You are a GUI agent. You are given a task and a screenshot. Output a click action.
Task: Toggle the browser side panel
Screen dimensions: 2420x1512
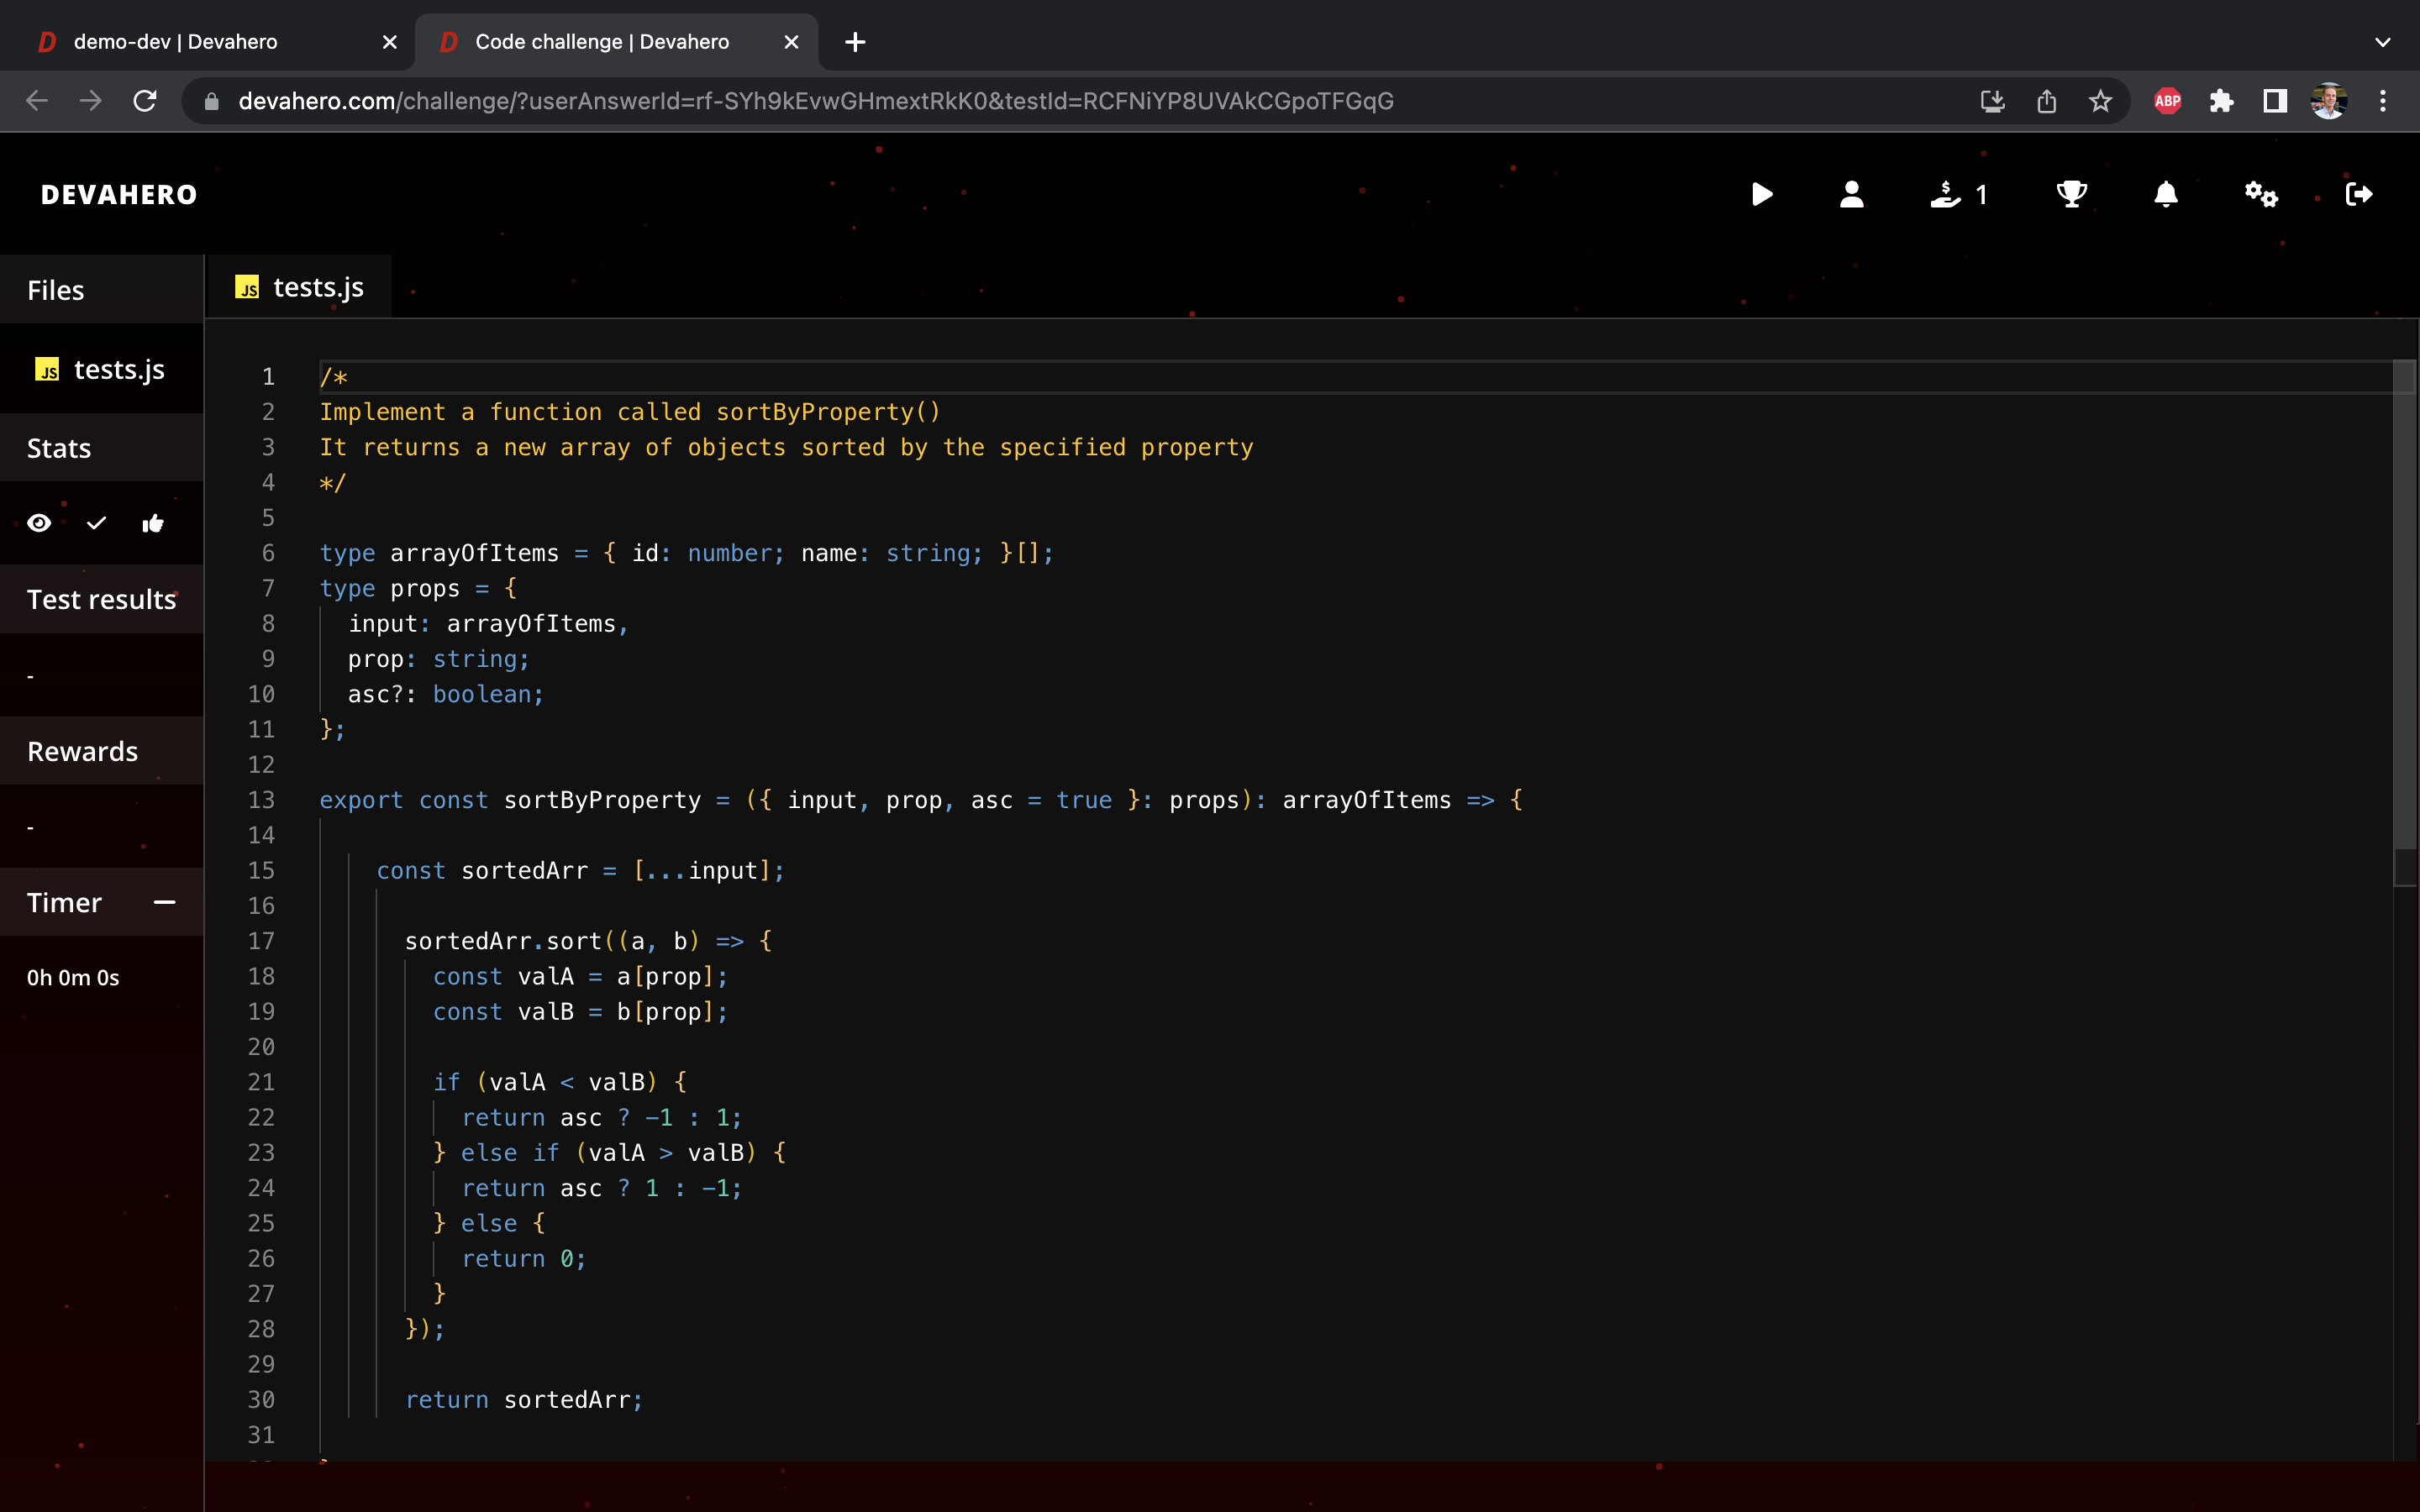tap(2275, 101)
